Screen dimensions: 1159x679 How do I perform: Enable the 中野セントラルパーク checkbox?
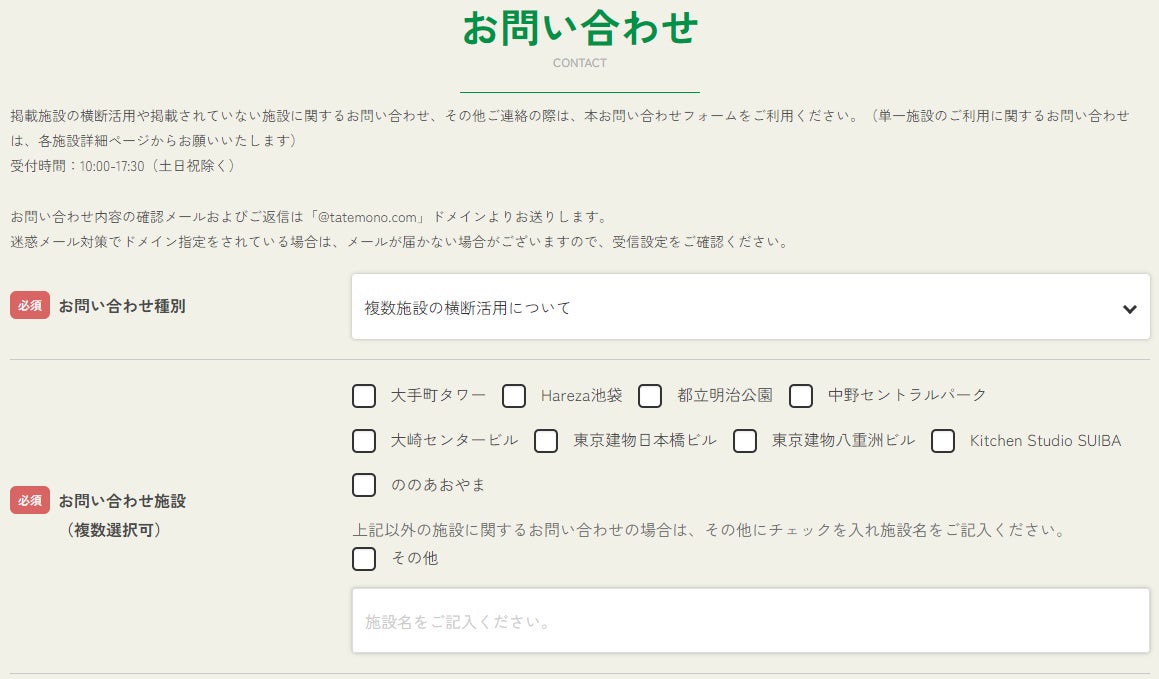coord(801,396)
